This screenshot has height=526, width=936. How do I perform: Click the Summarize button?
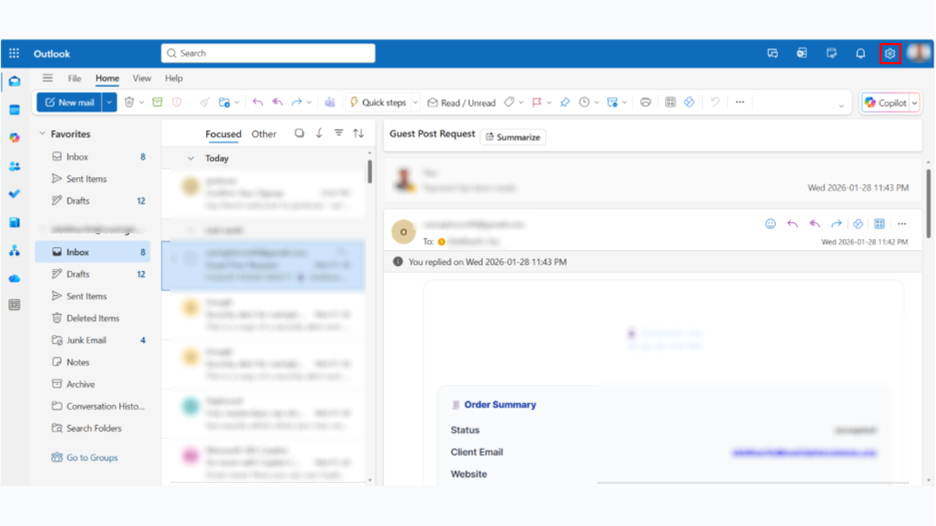pyautogui.click(x=513, y=137)
